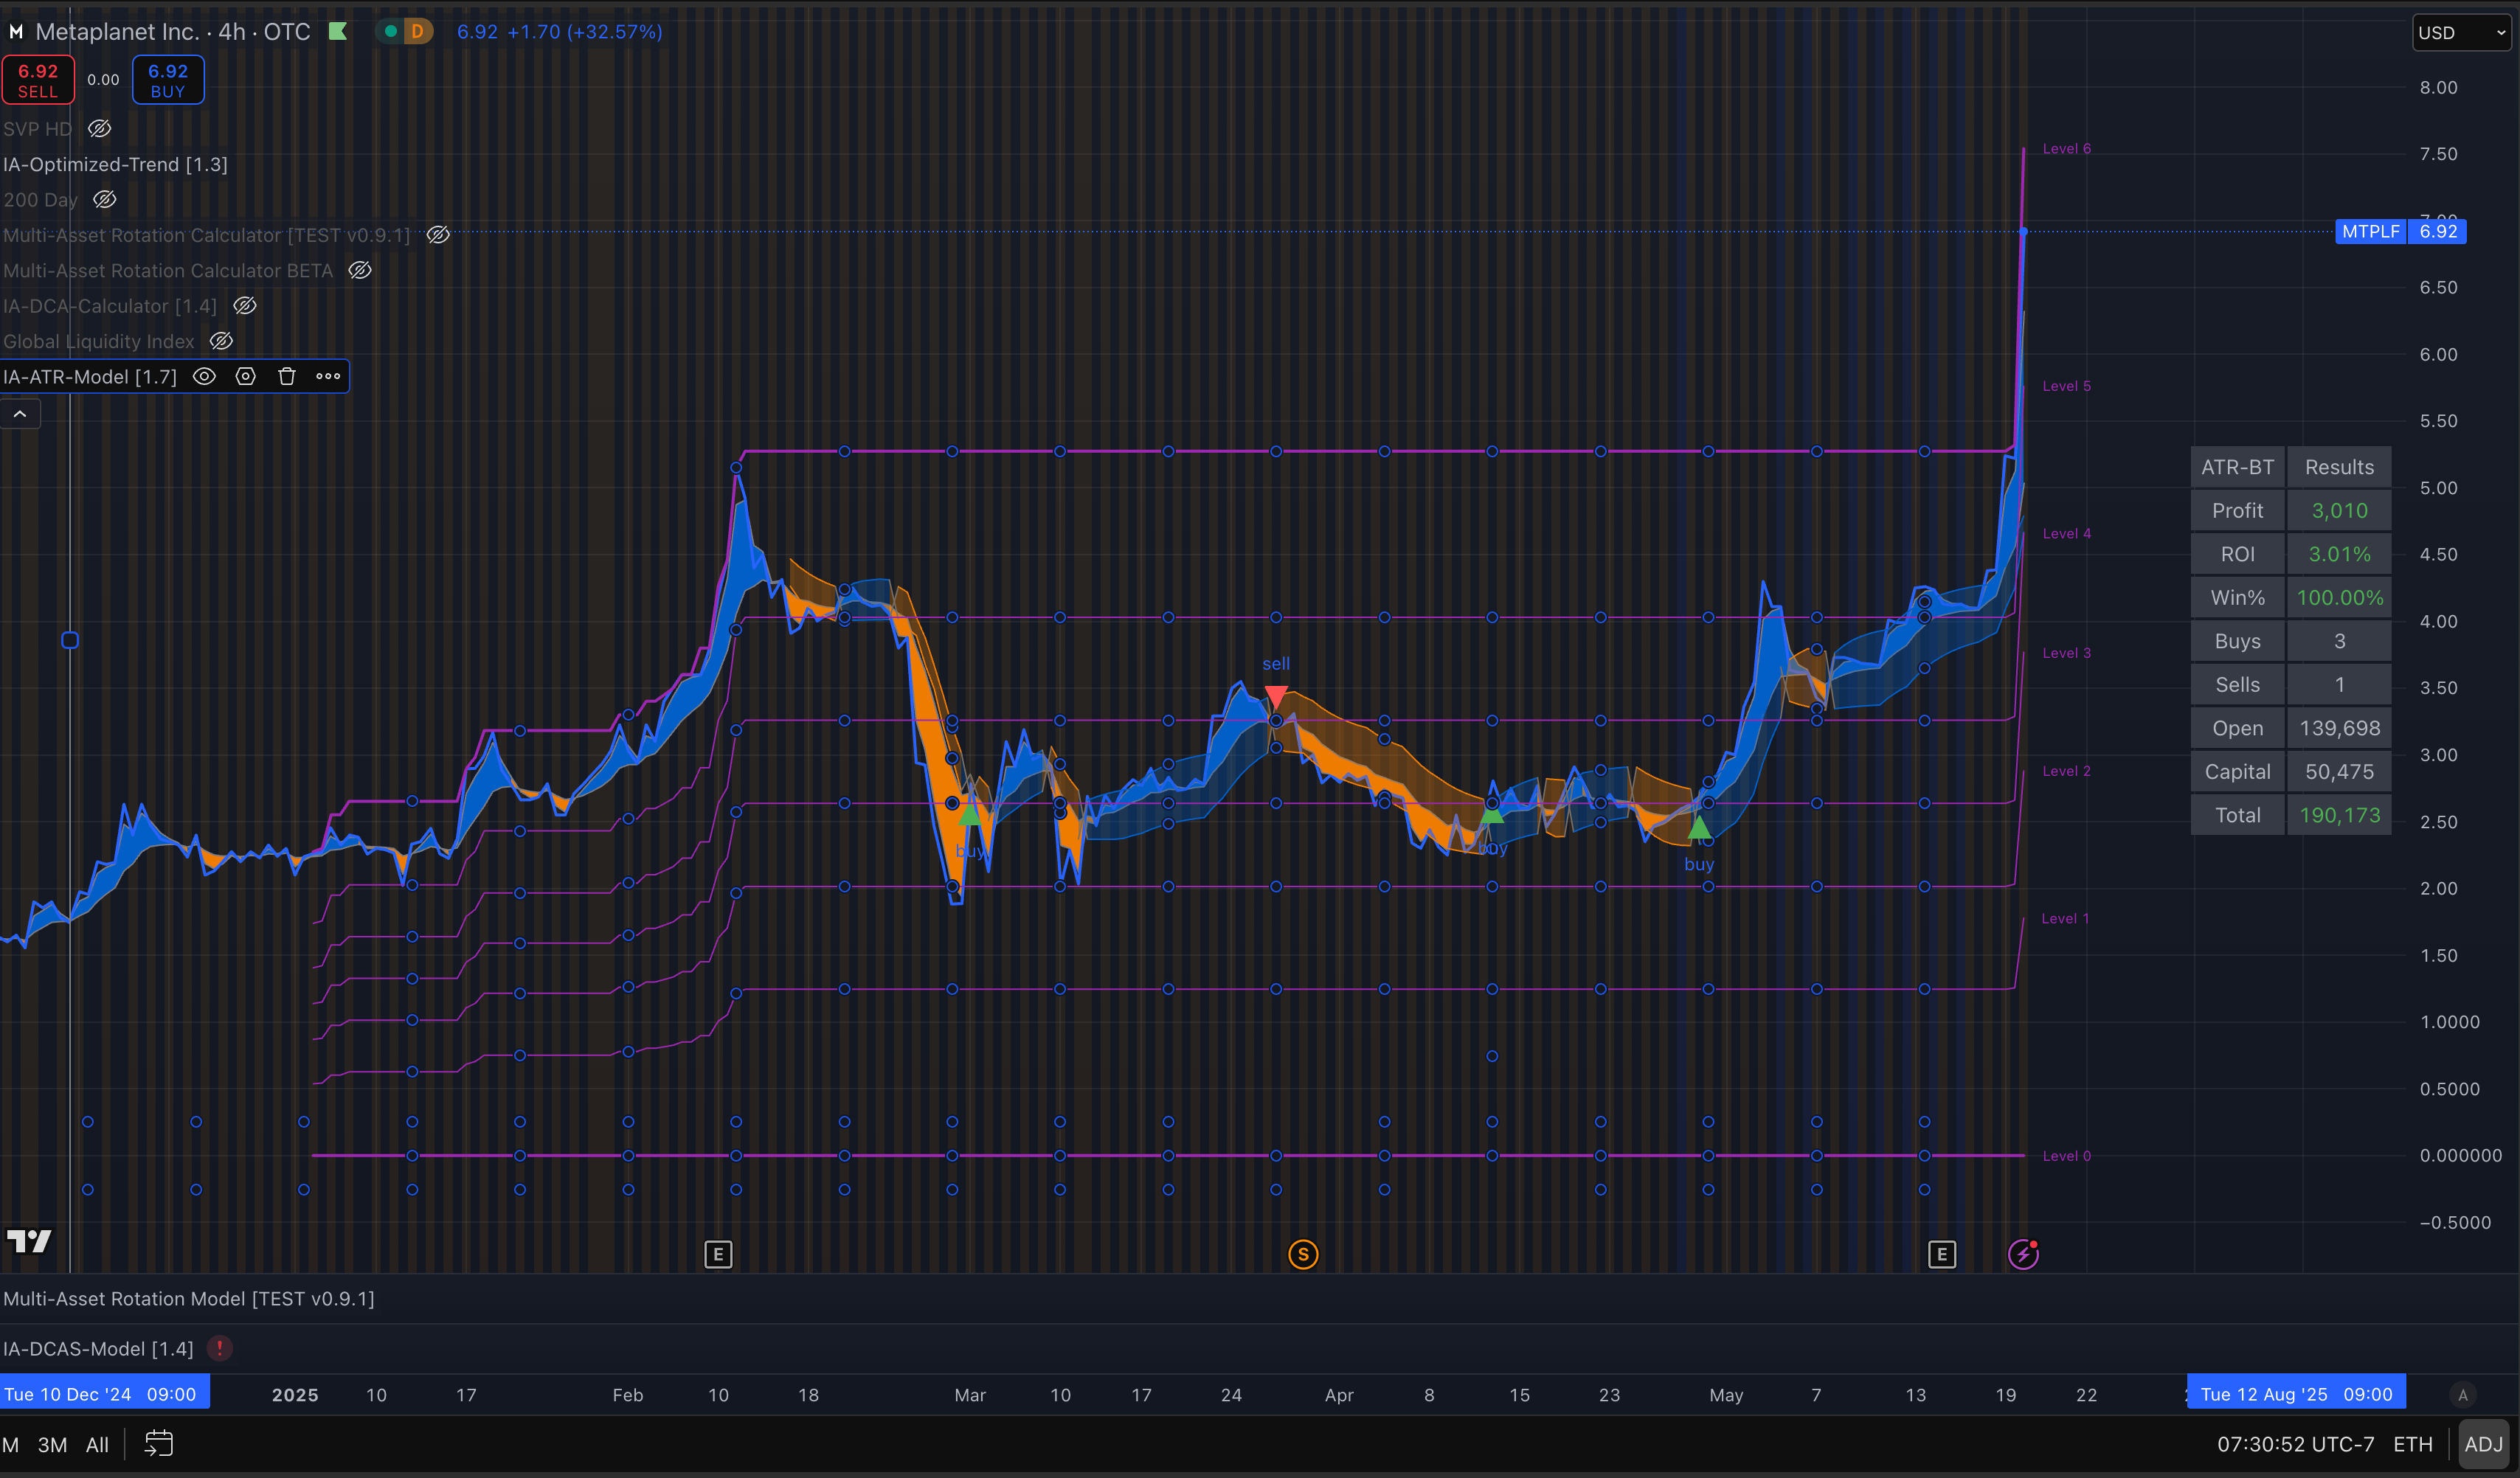The height and width of the screenshot is (1478, 2520).
Task: Click the green market status dot
Action: point(391,31)
